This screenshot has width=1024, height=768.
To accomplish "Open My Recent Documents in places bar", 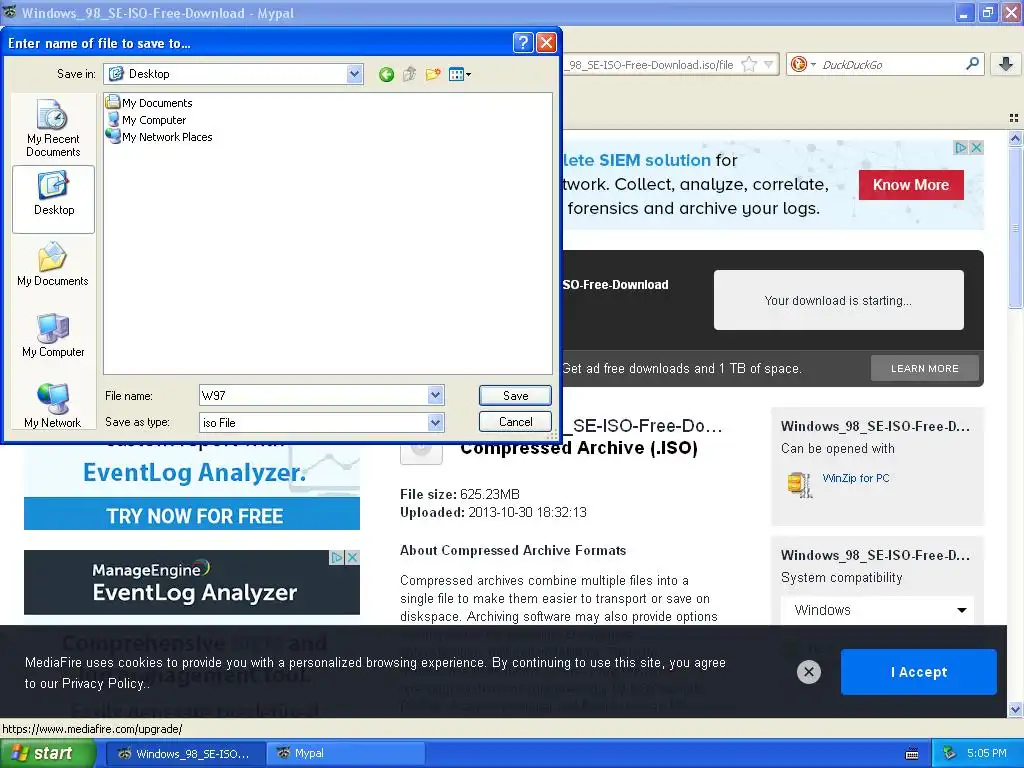I will [x=53, y=129].
